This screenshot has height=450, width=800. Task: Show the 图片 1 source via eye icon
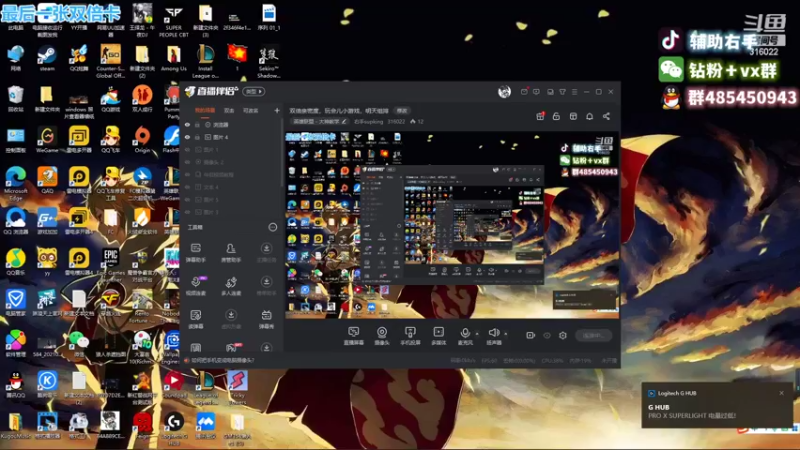pyautogui.click(x=187, y=149)
